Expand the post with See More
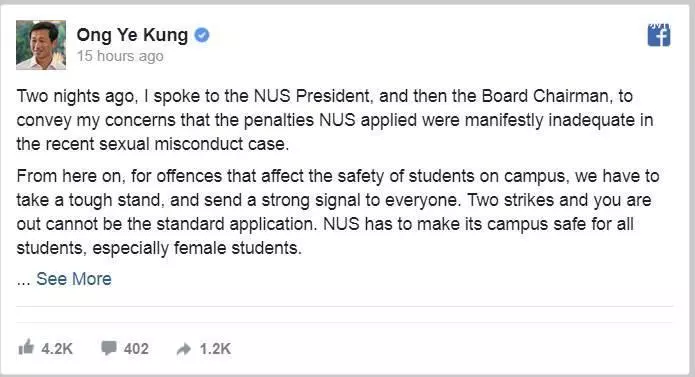The height and width of the screenshot is (377, 695). (74, 279)
